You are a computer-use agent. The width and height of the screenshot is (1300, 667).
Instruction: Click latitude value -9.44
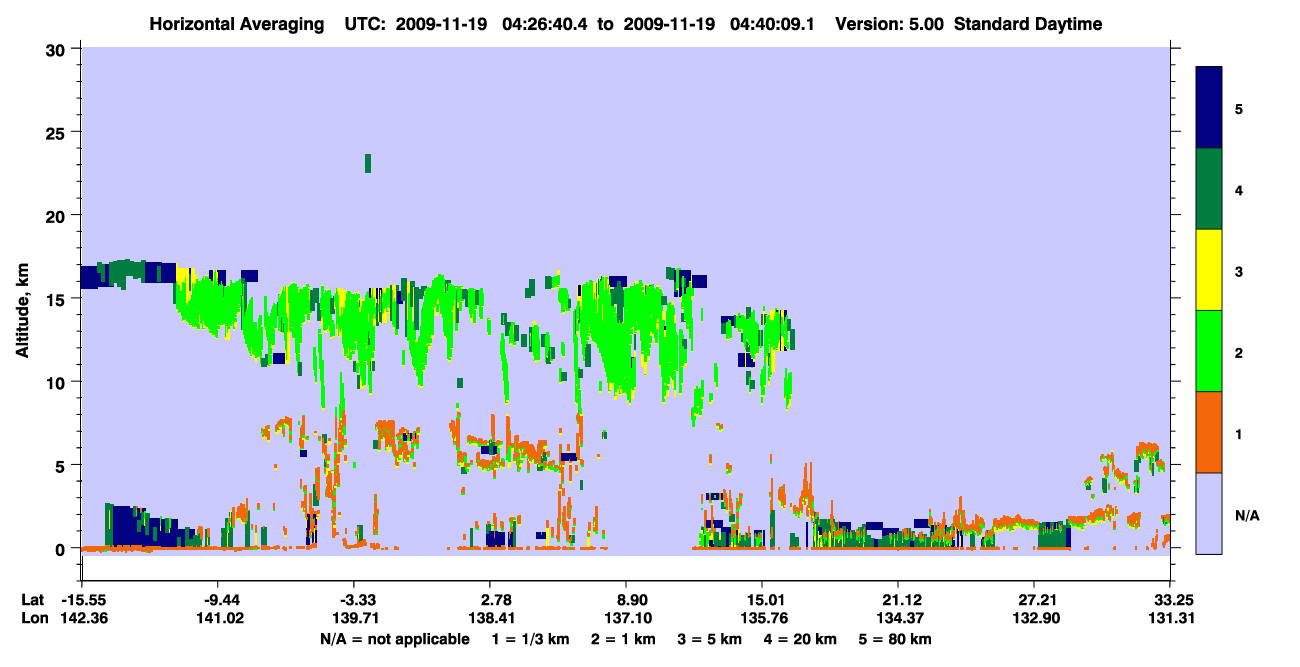click(219, 600)
